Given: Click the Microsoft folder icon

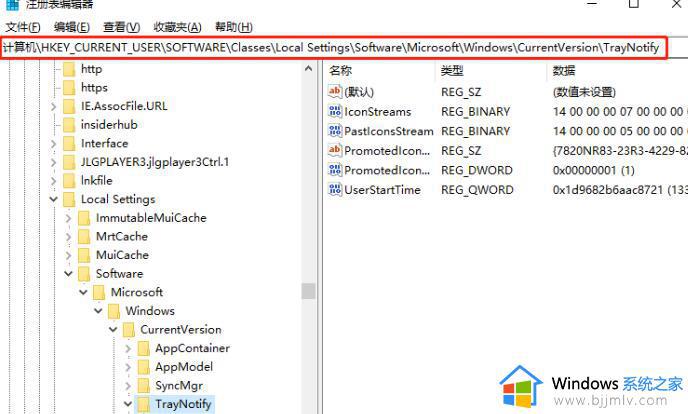Looking at the screenshot, I should pyautogui.click(x=99, y=293).
